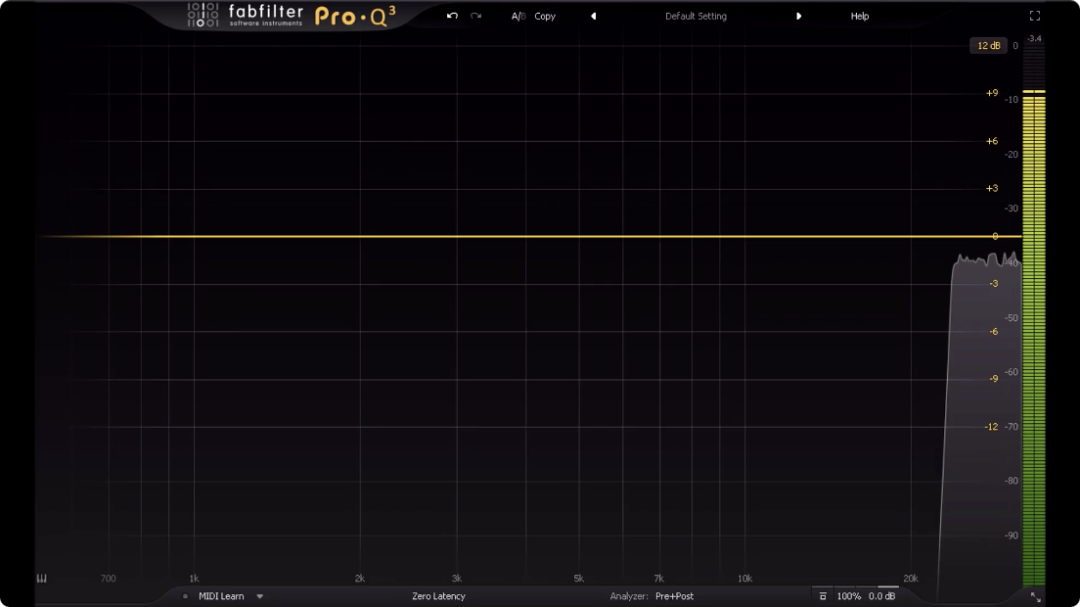The width and height of the screenshot is (1080, 607).
Task: Click the output options icon beside 100%
Action: click(822, 596)
